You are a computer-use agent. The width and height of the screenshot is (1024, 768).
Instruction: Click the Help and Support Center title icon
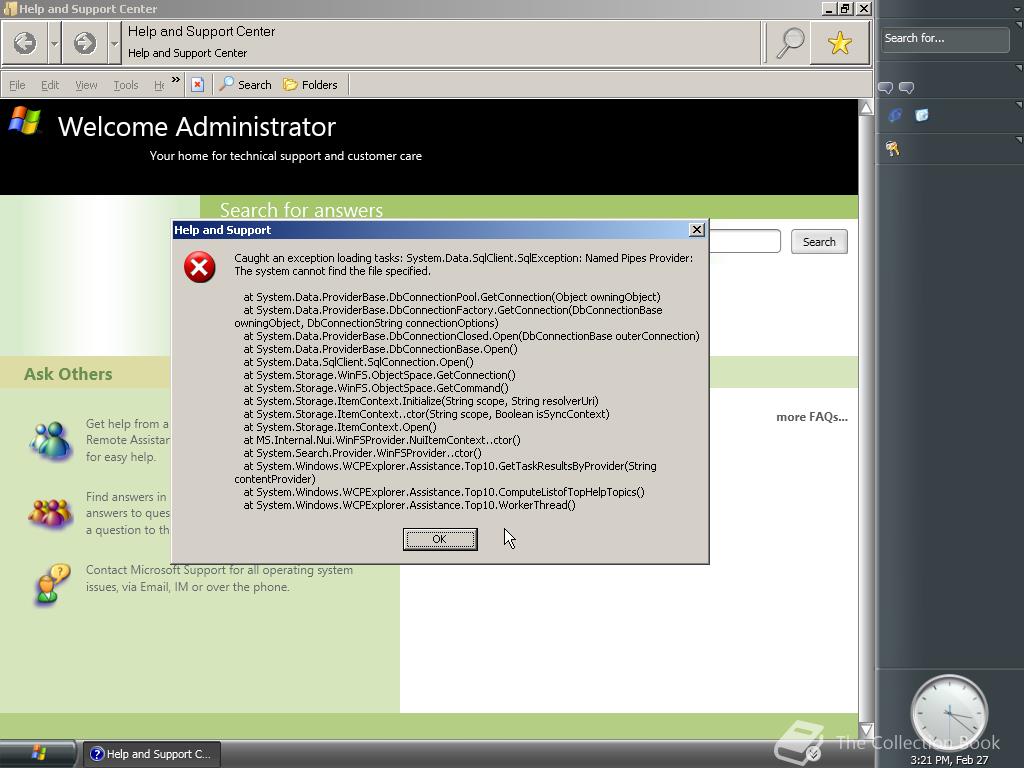coord(10,8)
